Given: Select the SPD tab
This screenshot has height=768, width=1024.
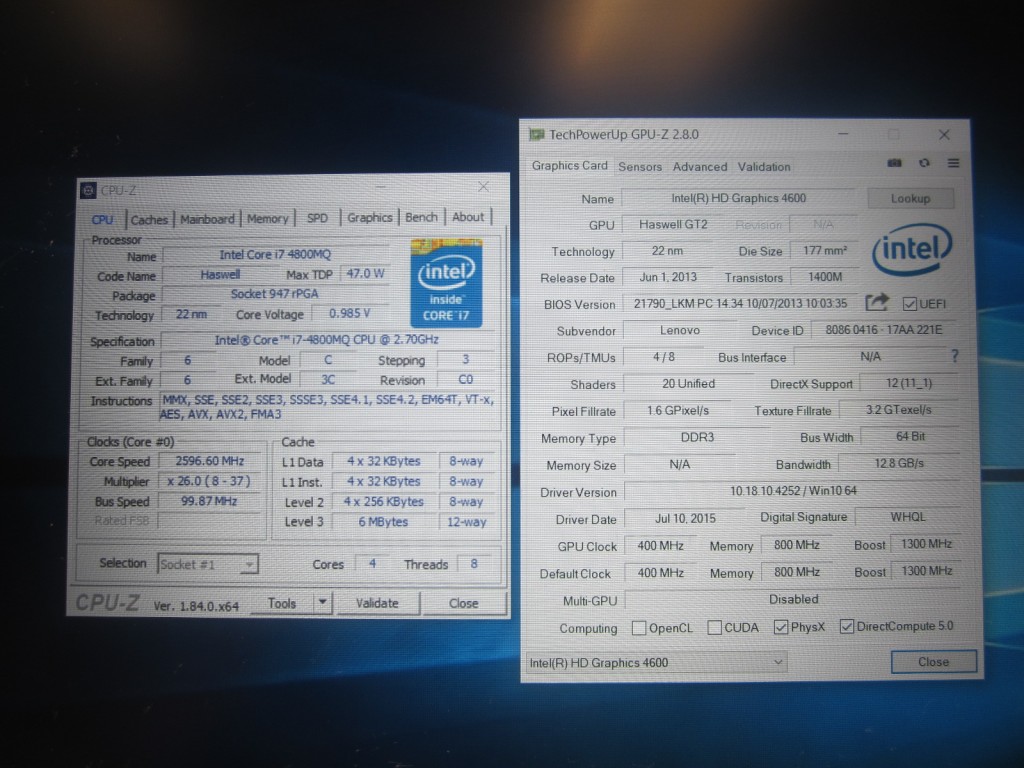Looking at the screenshot, I should (x=317, y=217).
